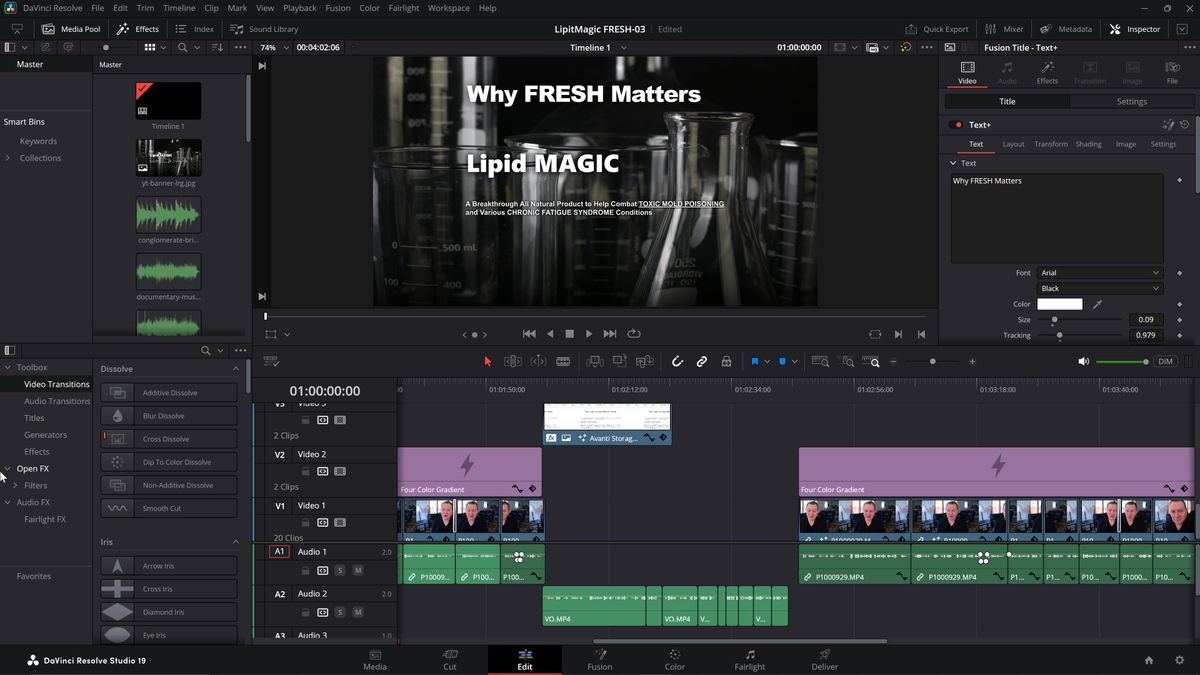Click the linked selection chain icon

[x=702, y=361]
